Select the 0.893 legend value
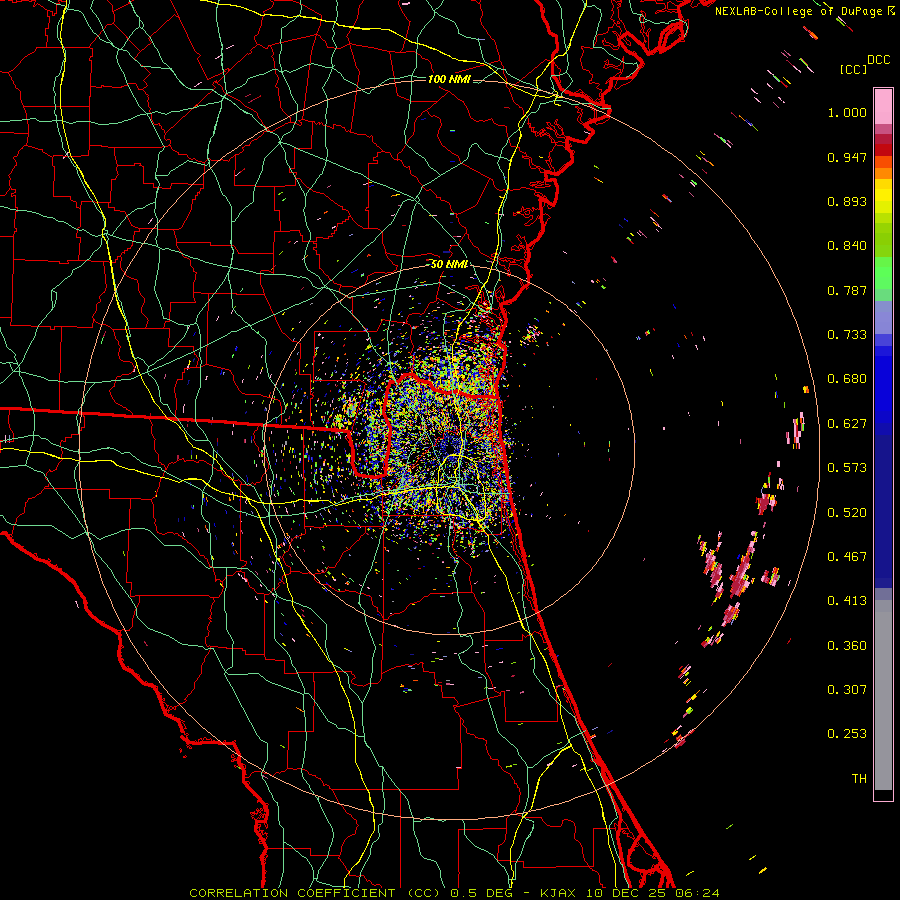 pos(847,201)
